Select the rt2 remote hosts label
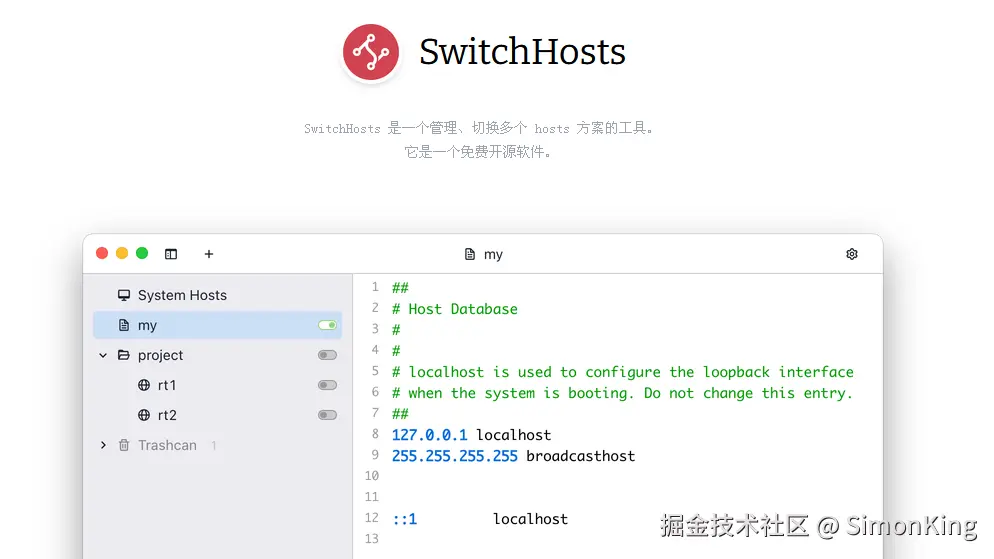Screen dimensions: 994x559 point(167,415)
